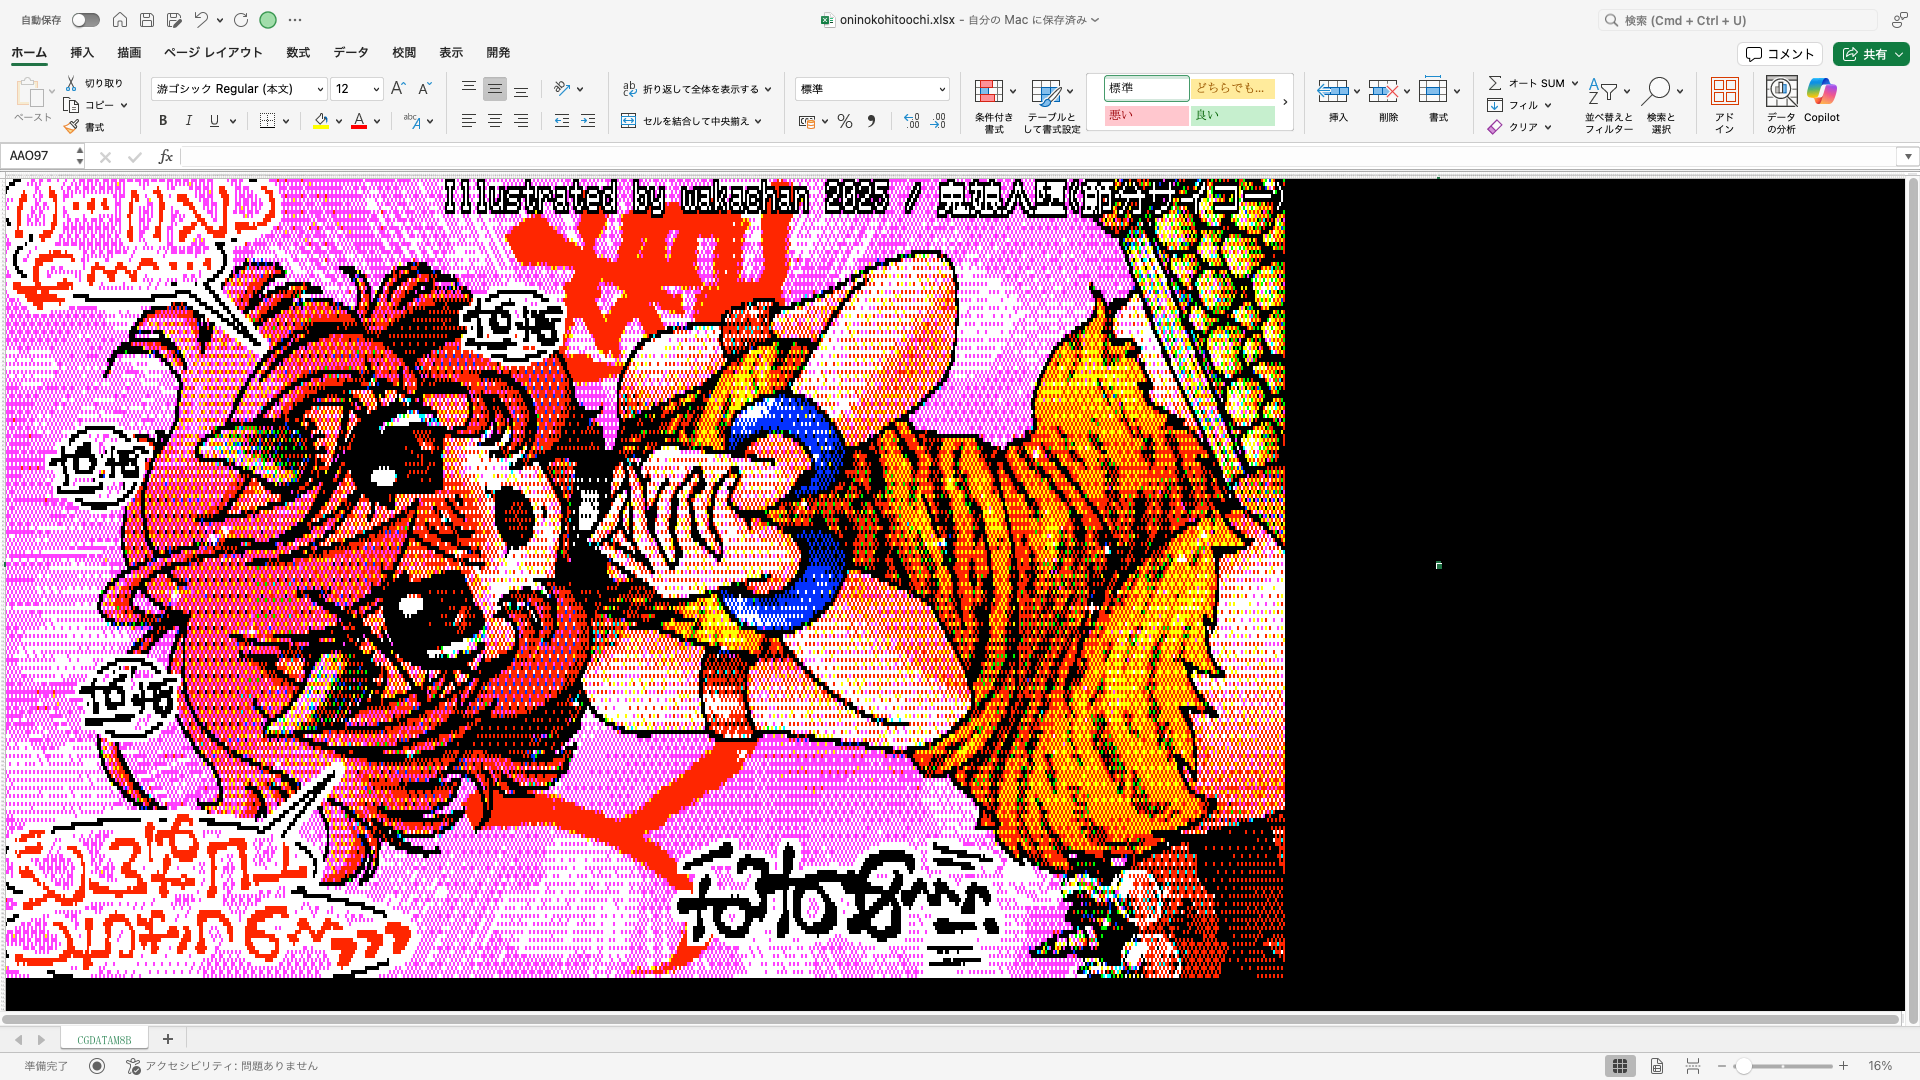The image size is (1920, 1080).
Task: Decrease decimal places
Action: click(x=938, y=121)
